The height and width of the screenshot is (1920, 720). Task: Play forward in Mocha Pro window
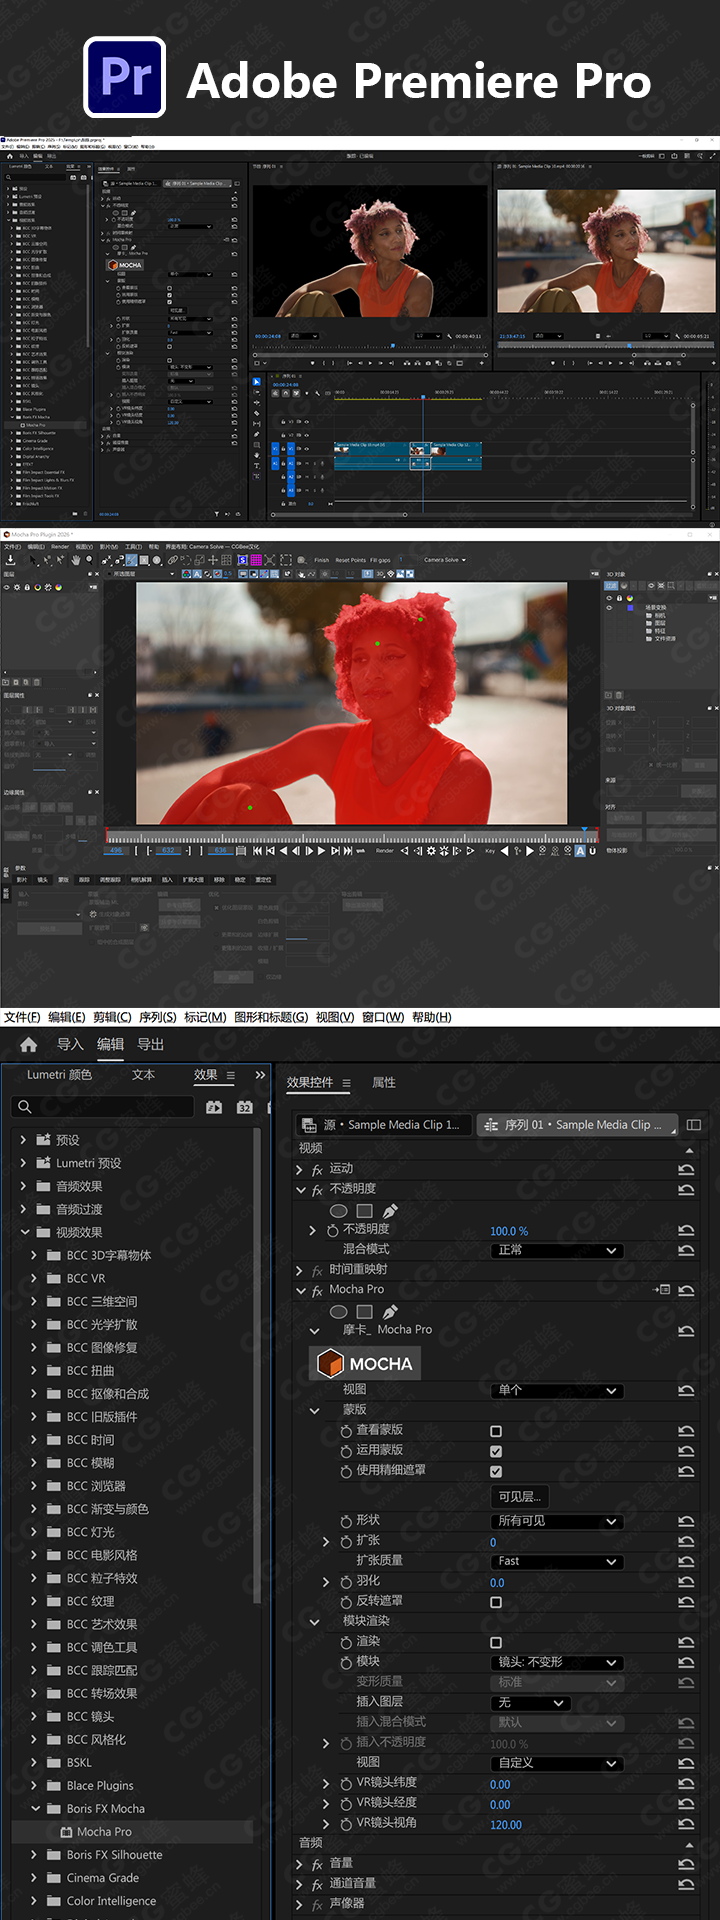(321, 851)
